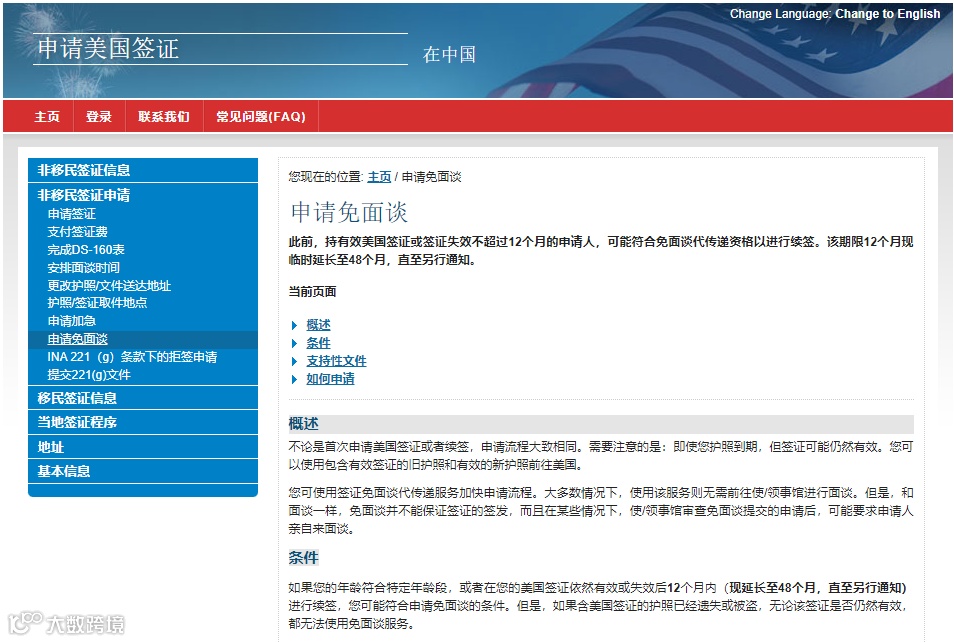The width and height of the screenshot is (954, 642).
Task: Open the 主页 tab in red navigation bar
Action: (47, 116)
